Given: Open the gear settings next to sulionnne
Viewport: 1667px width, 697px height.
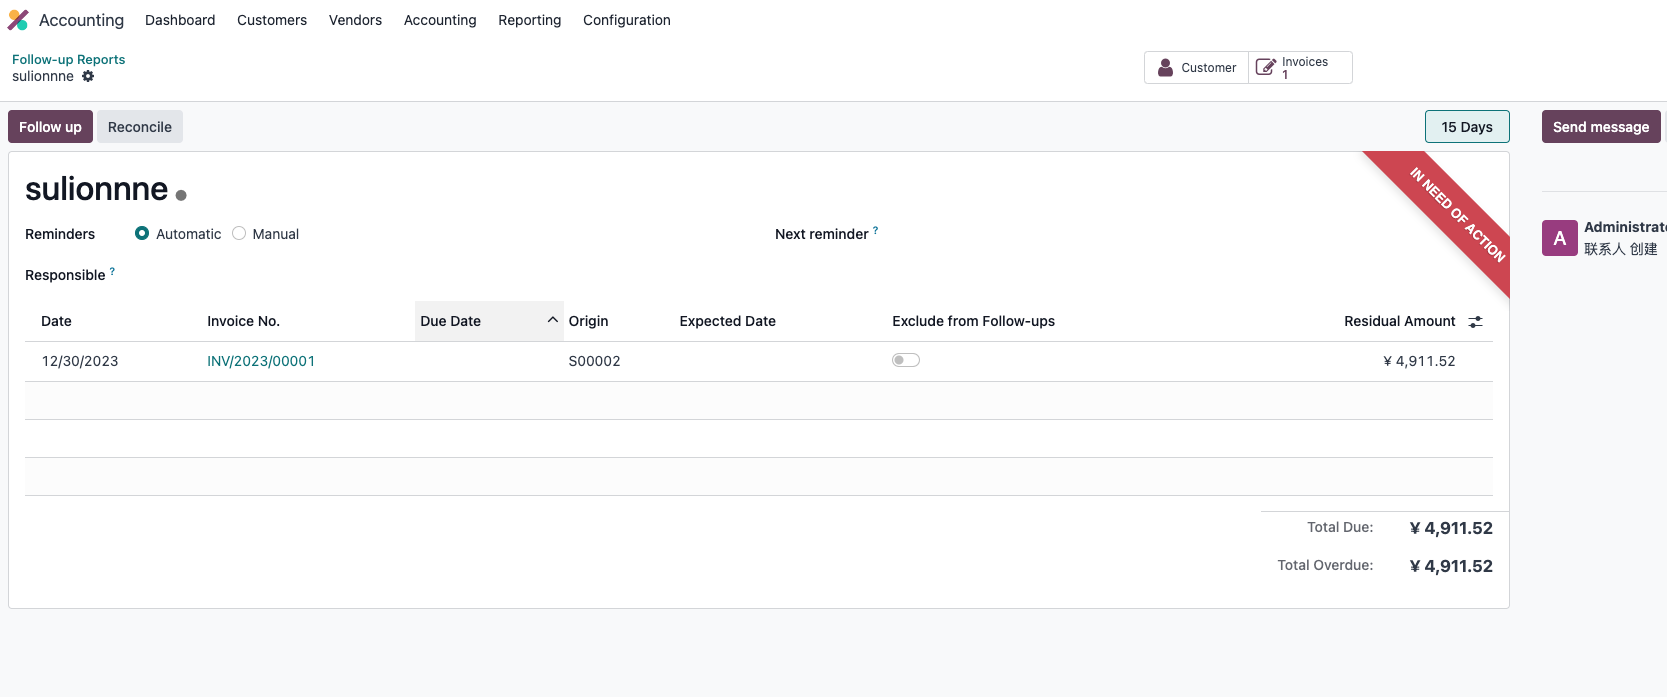Looking at the screenshot, I should (88, 76).
